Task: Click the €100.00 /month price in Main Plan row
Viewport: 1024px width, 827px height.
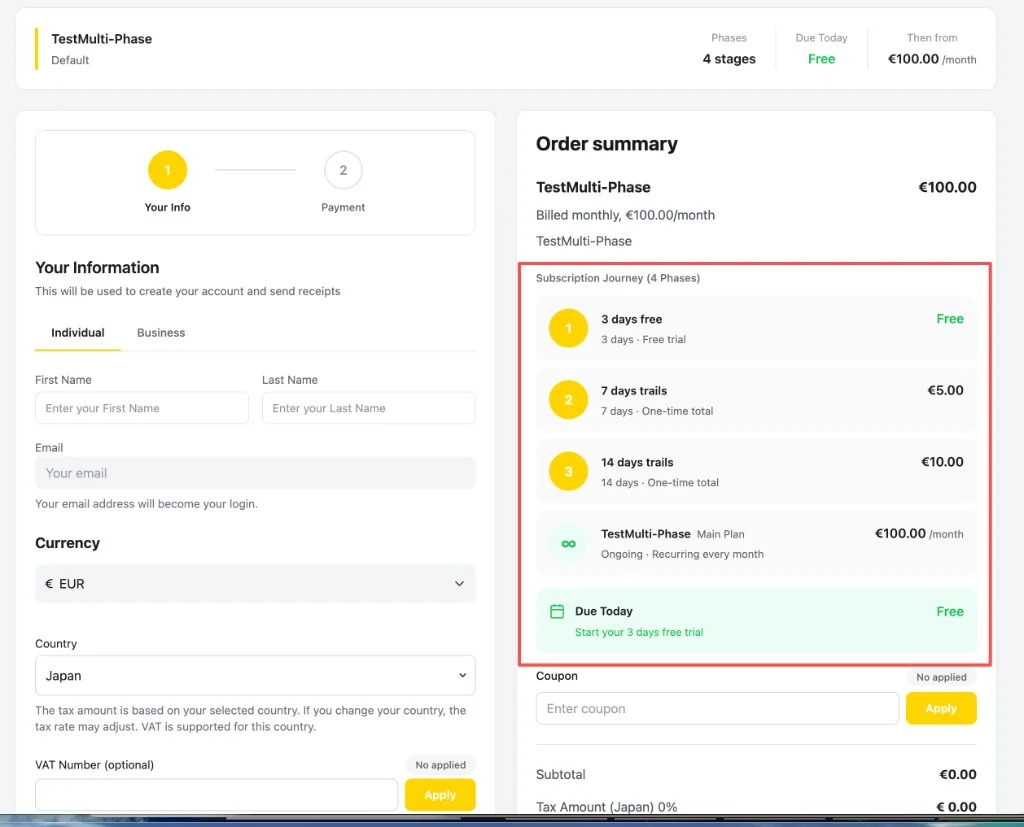Action: (x=919, y=534)
